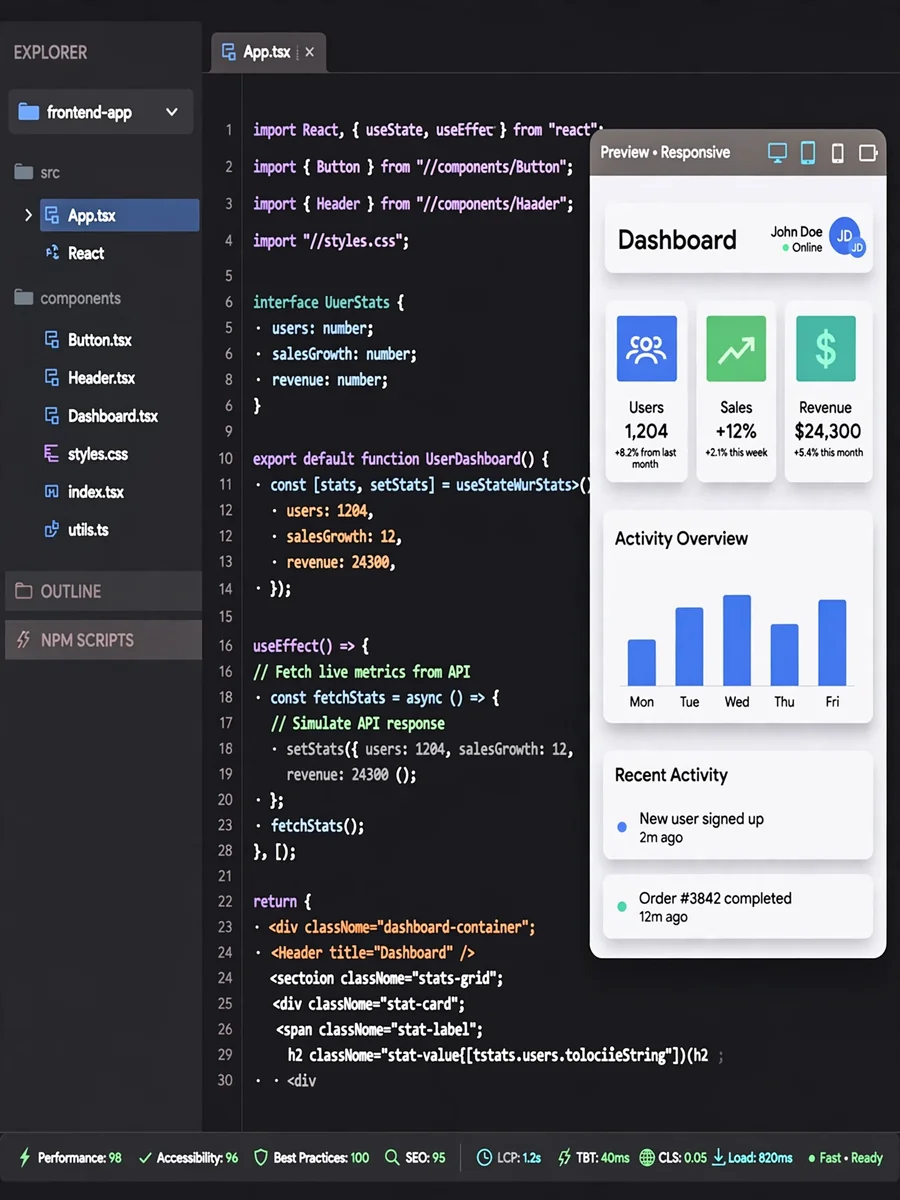Click John Doe's JD avatar
The width and height of the screenshot is (900, 1200).
coord(846,238)
